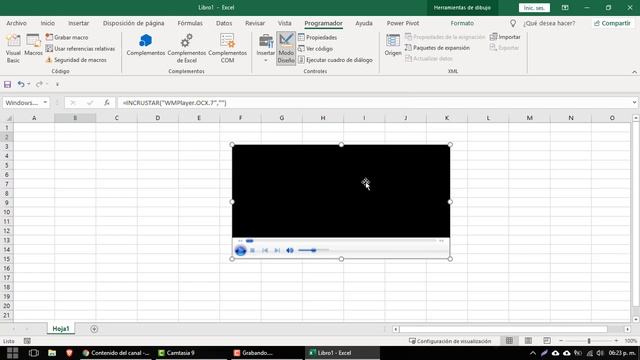Open the Visual Basic editor

[x=13, y=49]
